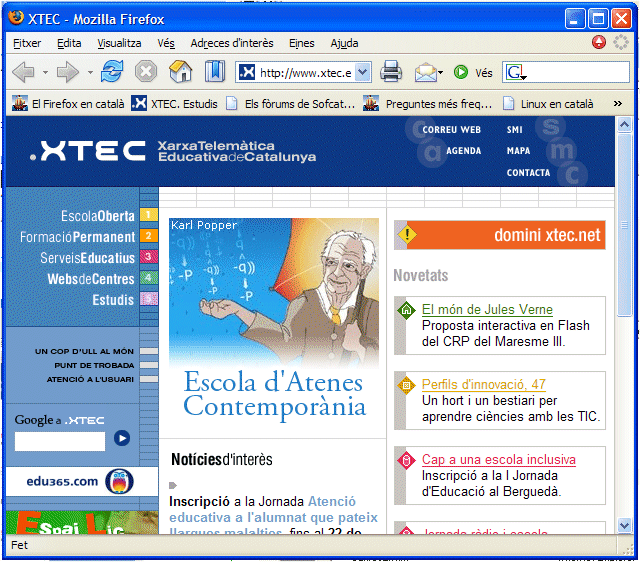Open the Vés menu
This screenshot has width=640, height=562.
click(166, 43)
